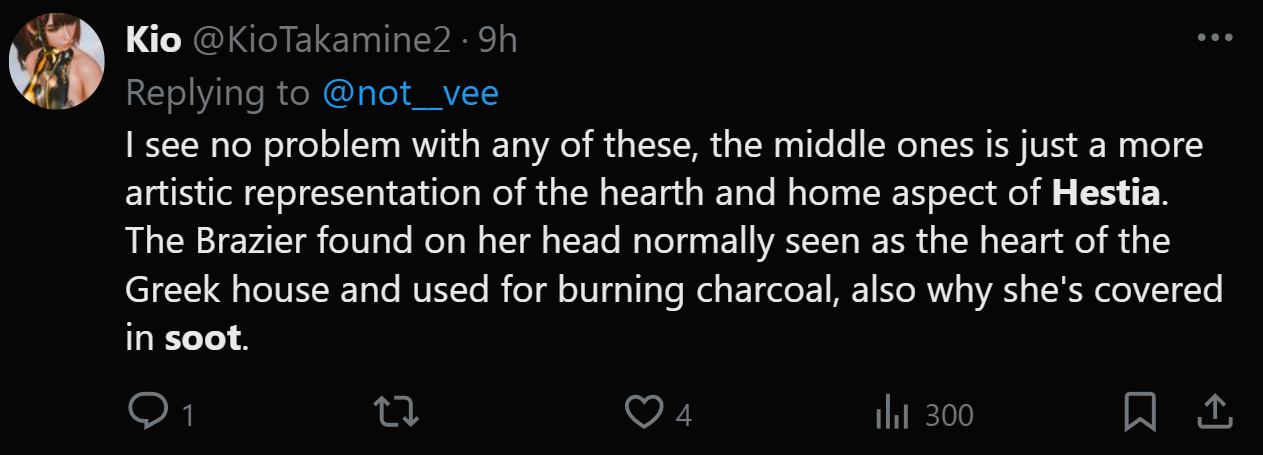Go to the @not__vee mention link
1263x455 pixels.
click(410, 92)
